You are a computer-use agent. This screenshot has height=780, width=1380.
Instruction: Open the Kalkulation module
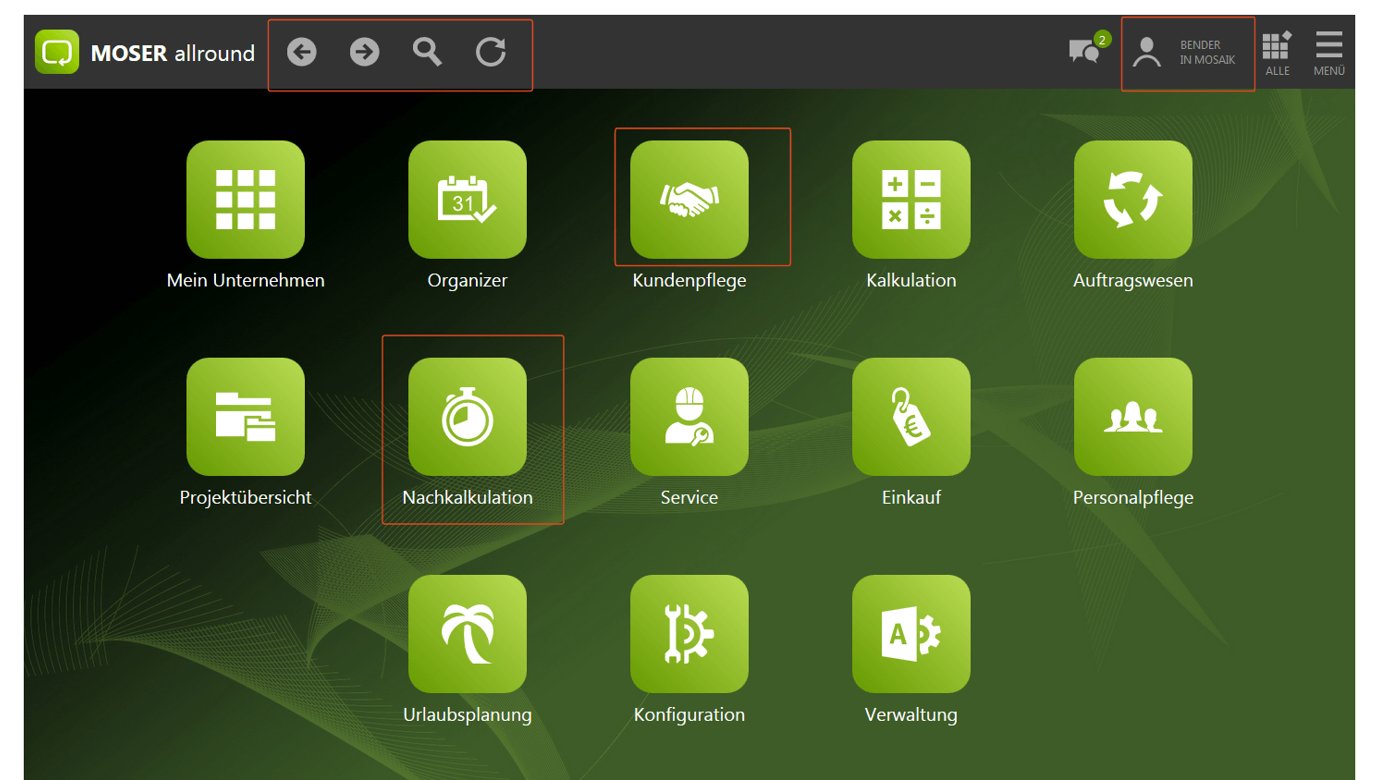[x=911, y=200]
